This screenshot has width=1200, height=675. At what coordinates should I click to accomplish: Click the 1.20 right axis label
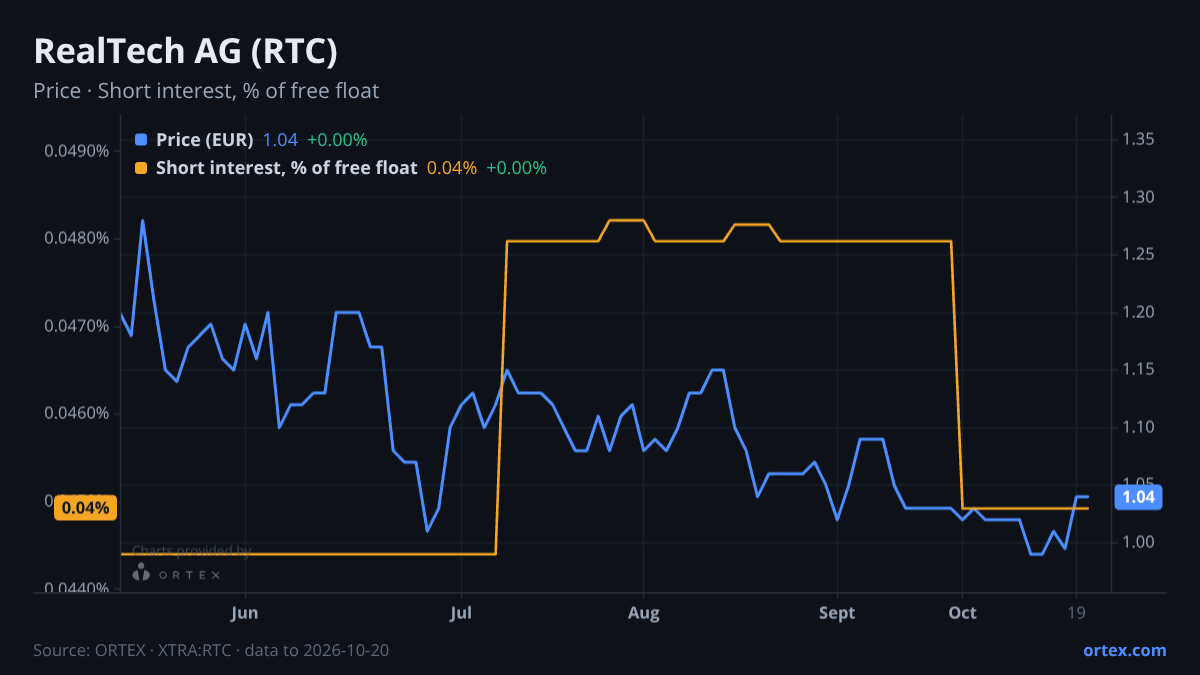click(x=1139, y=312)
